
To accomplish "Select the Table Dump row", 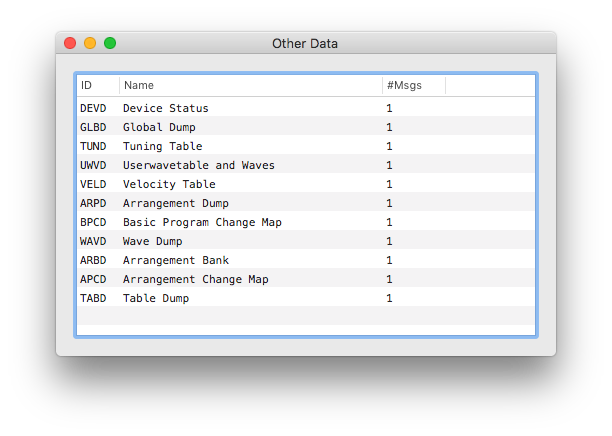I will [x=155, y=298].
